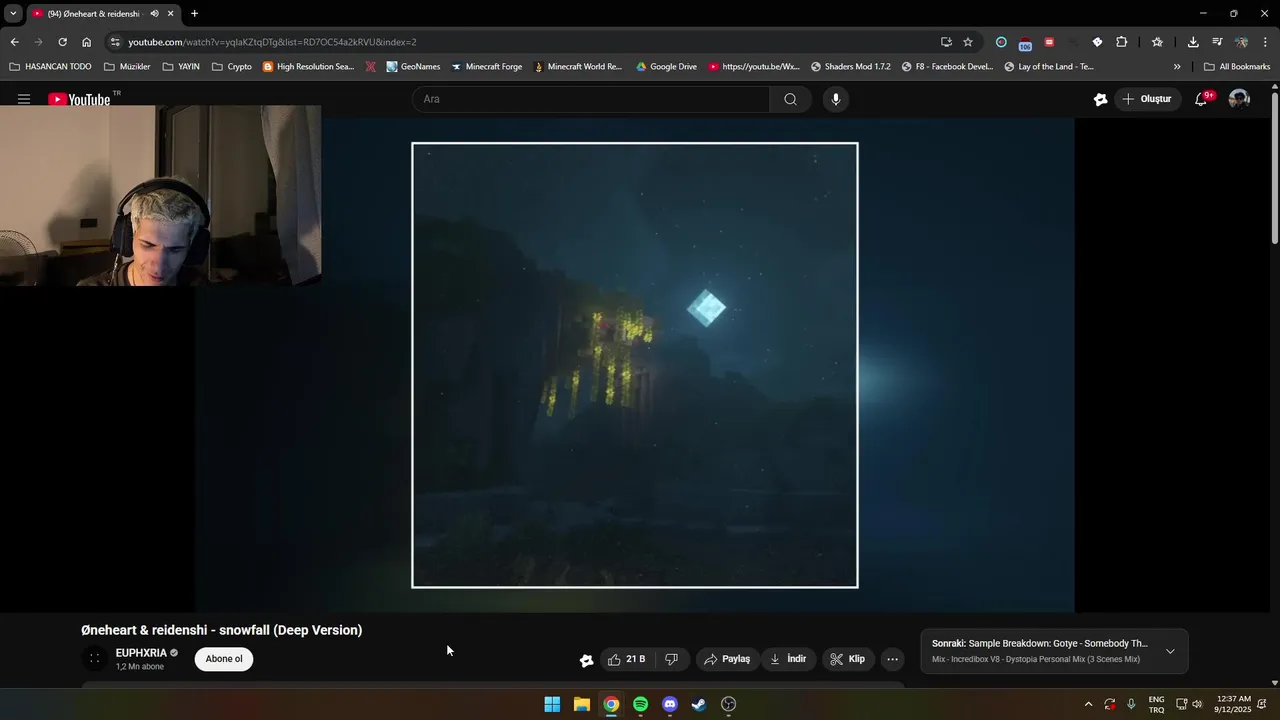Open the All Bookmarks folder

click(x=1237, y=67)
